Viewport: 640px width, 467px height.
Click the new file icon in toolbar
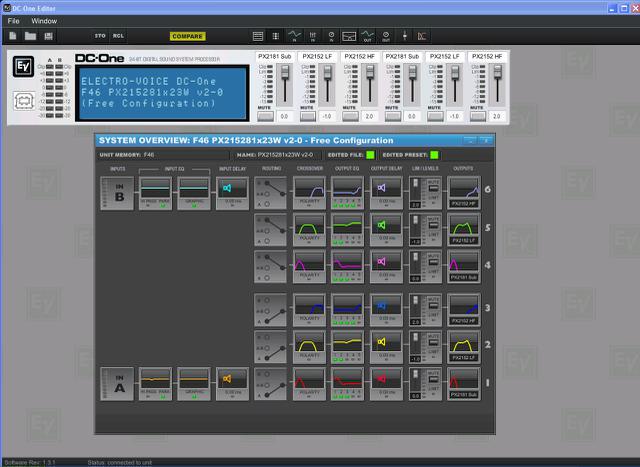tap(13, 36)
